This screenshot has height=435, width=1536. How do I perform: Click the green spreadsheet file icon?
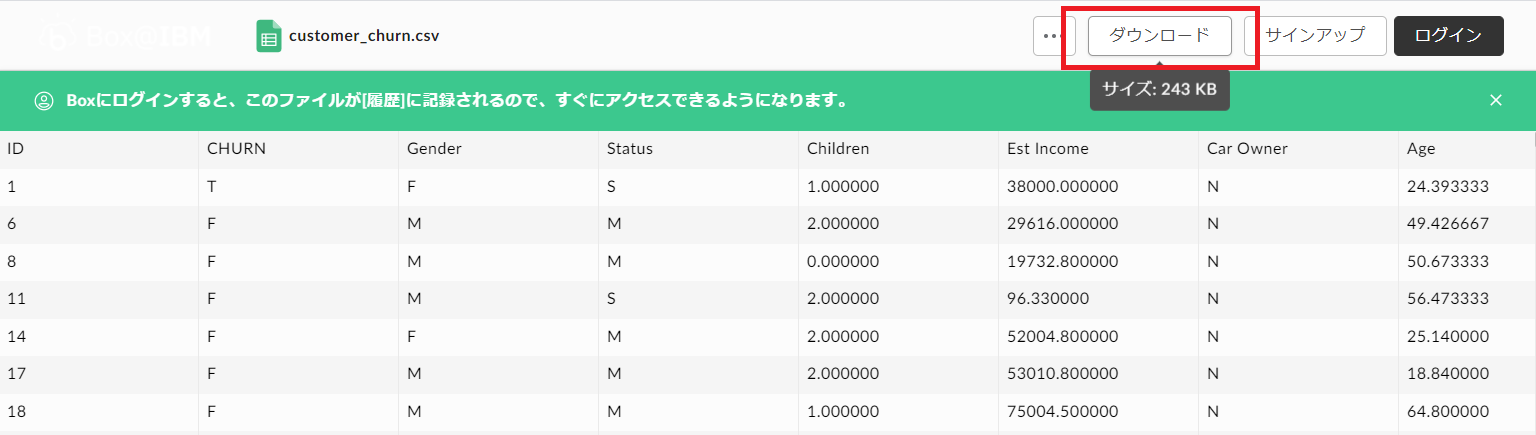coord(269,36)
